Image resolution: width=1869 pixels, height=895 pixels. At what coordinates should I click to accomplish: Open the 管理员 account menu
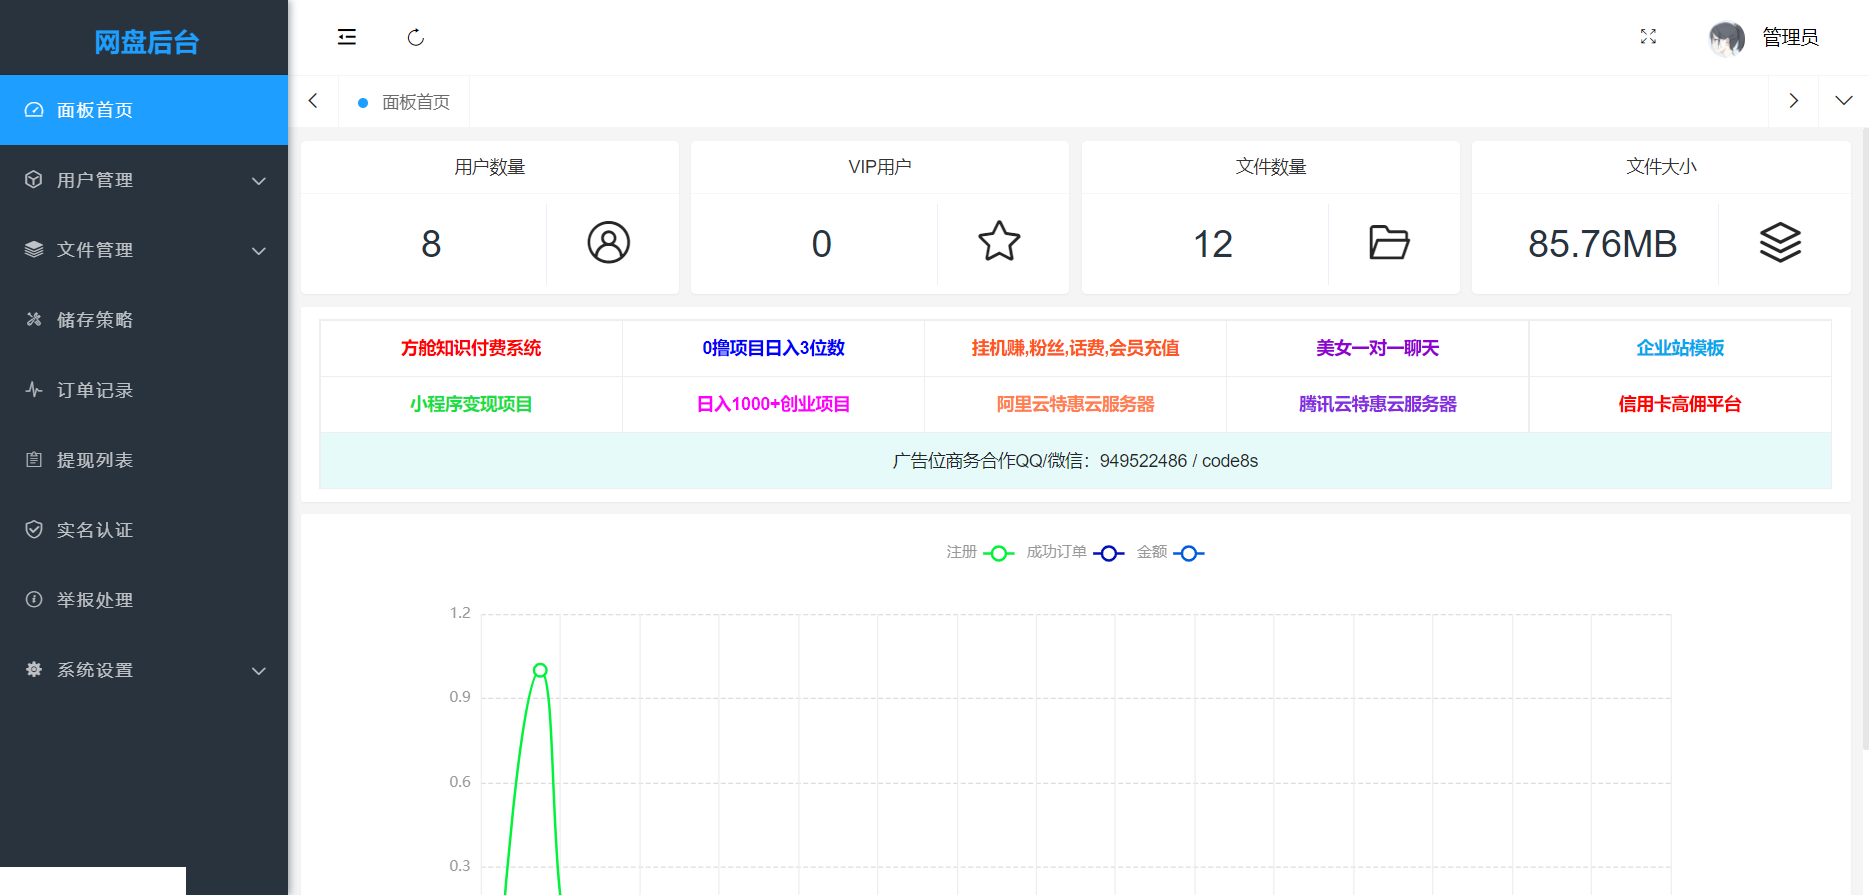click(1790, 38)
